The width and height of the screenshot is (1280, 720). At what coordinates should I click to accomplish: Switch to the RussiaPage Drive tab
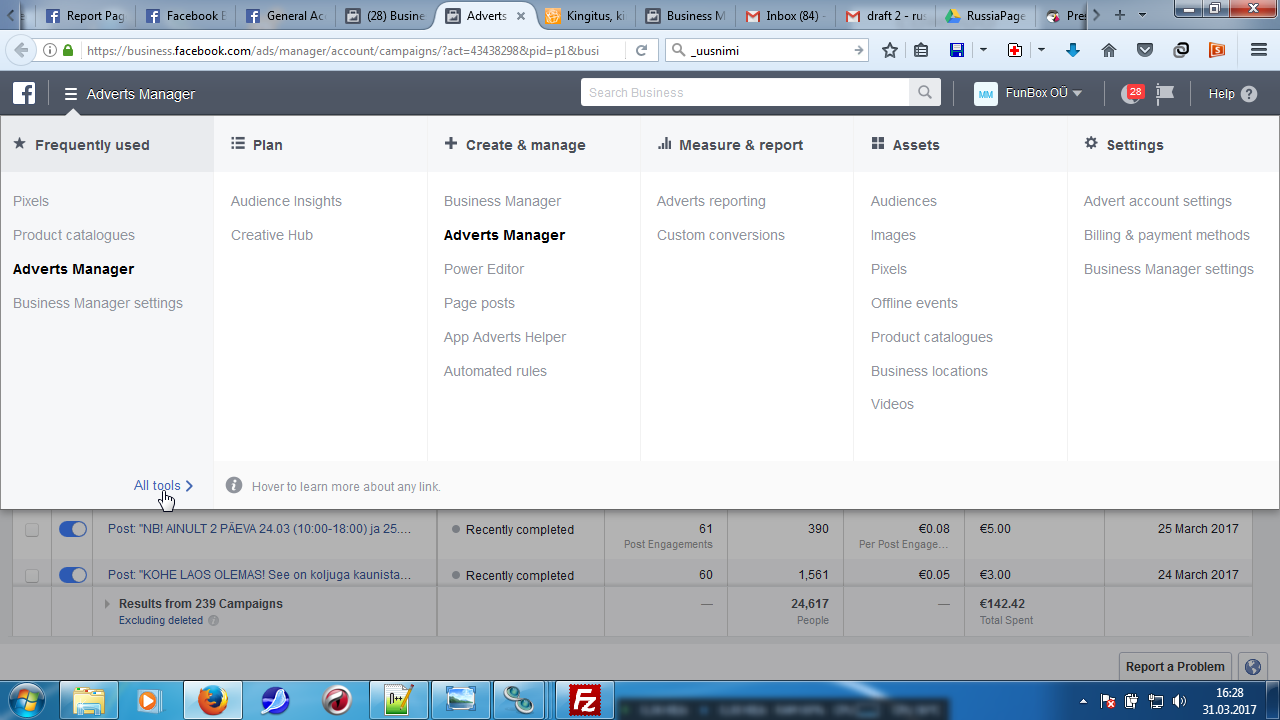click(985, 16)
